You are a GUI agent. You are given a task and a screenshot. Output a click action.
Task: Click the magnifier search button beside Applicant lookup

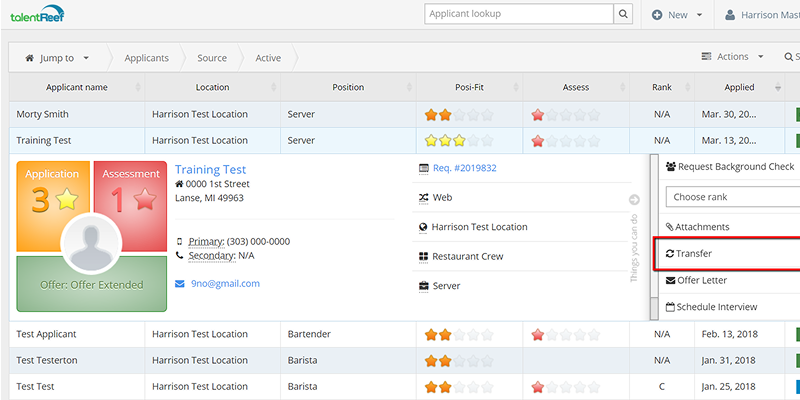(623, 14)
